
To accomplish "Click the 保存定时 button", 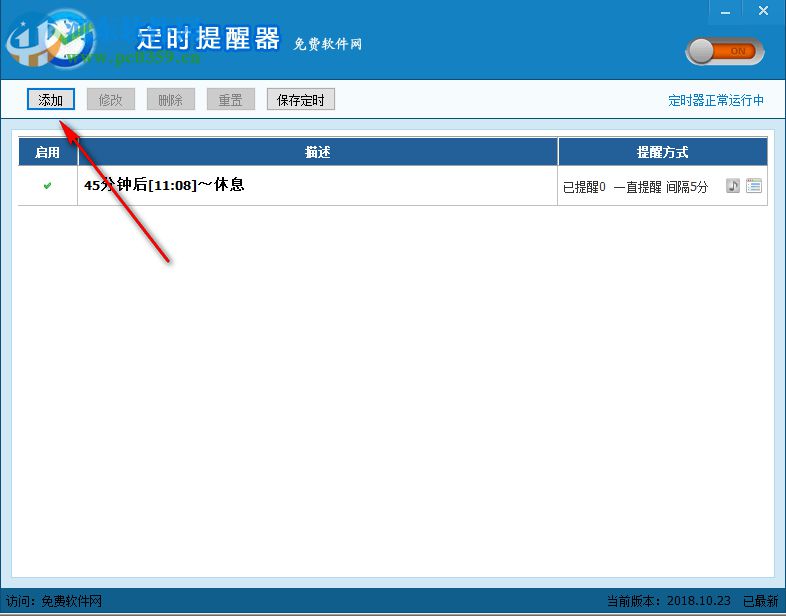I will [301, 99].
